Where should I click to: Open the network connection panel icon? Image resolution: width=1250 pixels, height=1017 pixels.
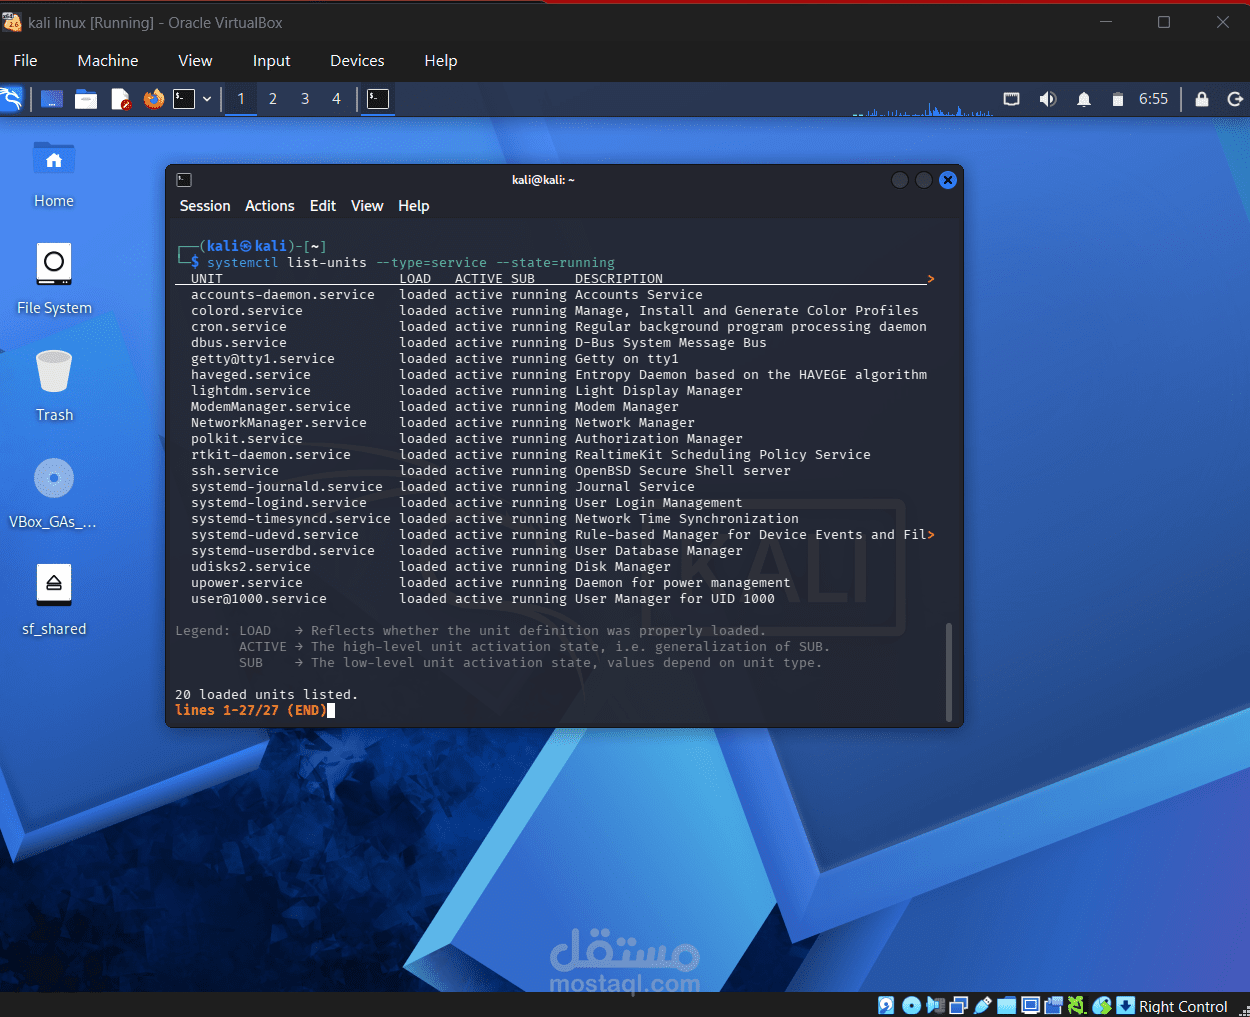pyautogui.click(x=1012, y=99)
